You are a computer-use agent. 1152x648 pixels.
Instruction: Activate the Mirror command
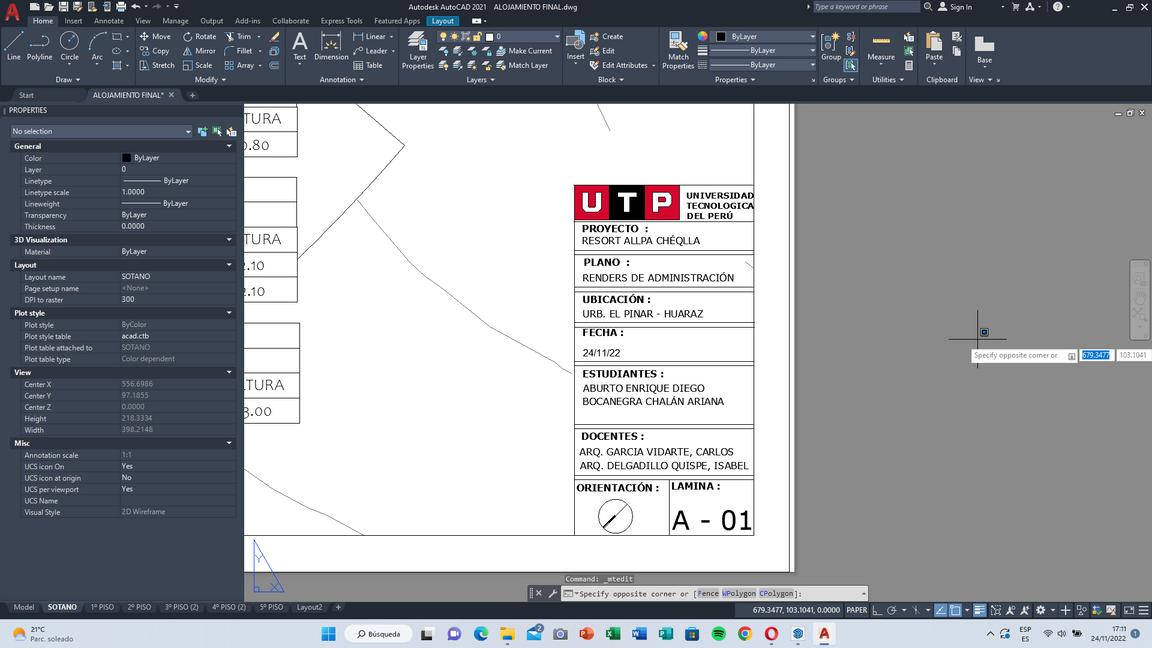tap(199, 51)
